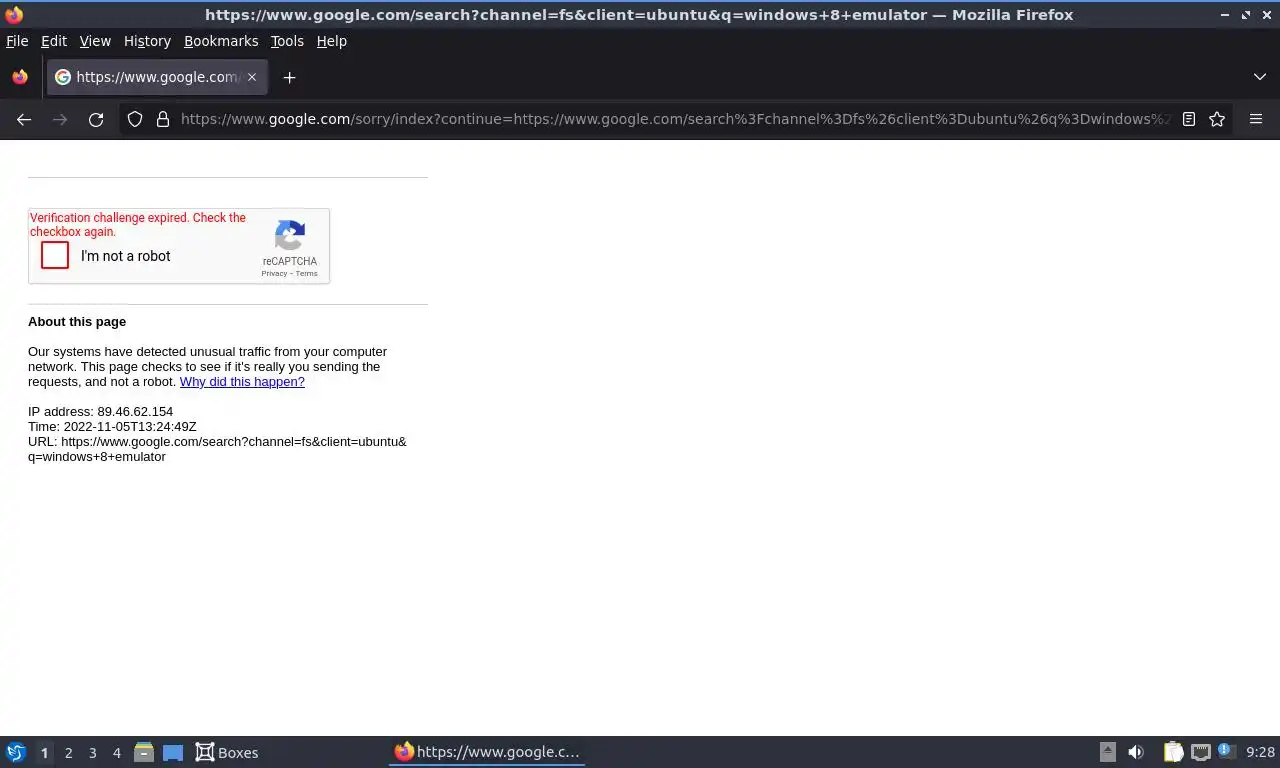The height and width of the screenshot is (768, 1280).
Task: Open the File menu
Action: click(17, 41)
